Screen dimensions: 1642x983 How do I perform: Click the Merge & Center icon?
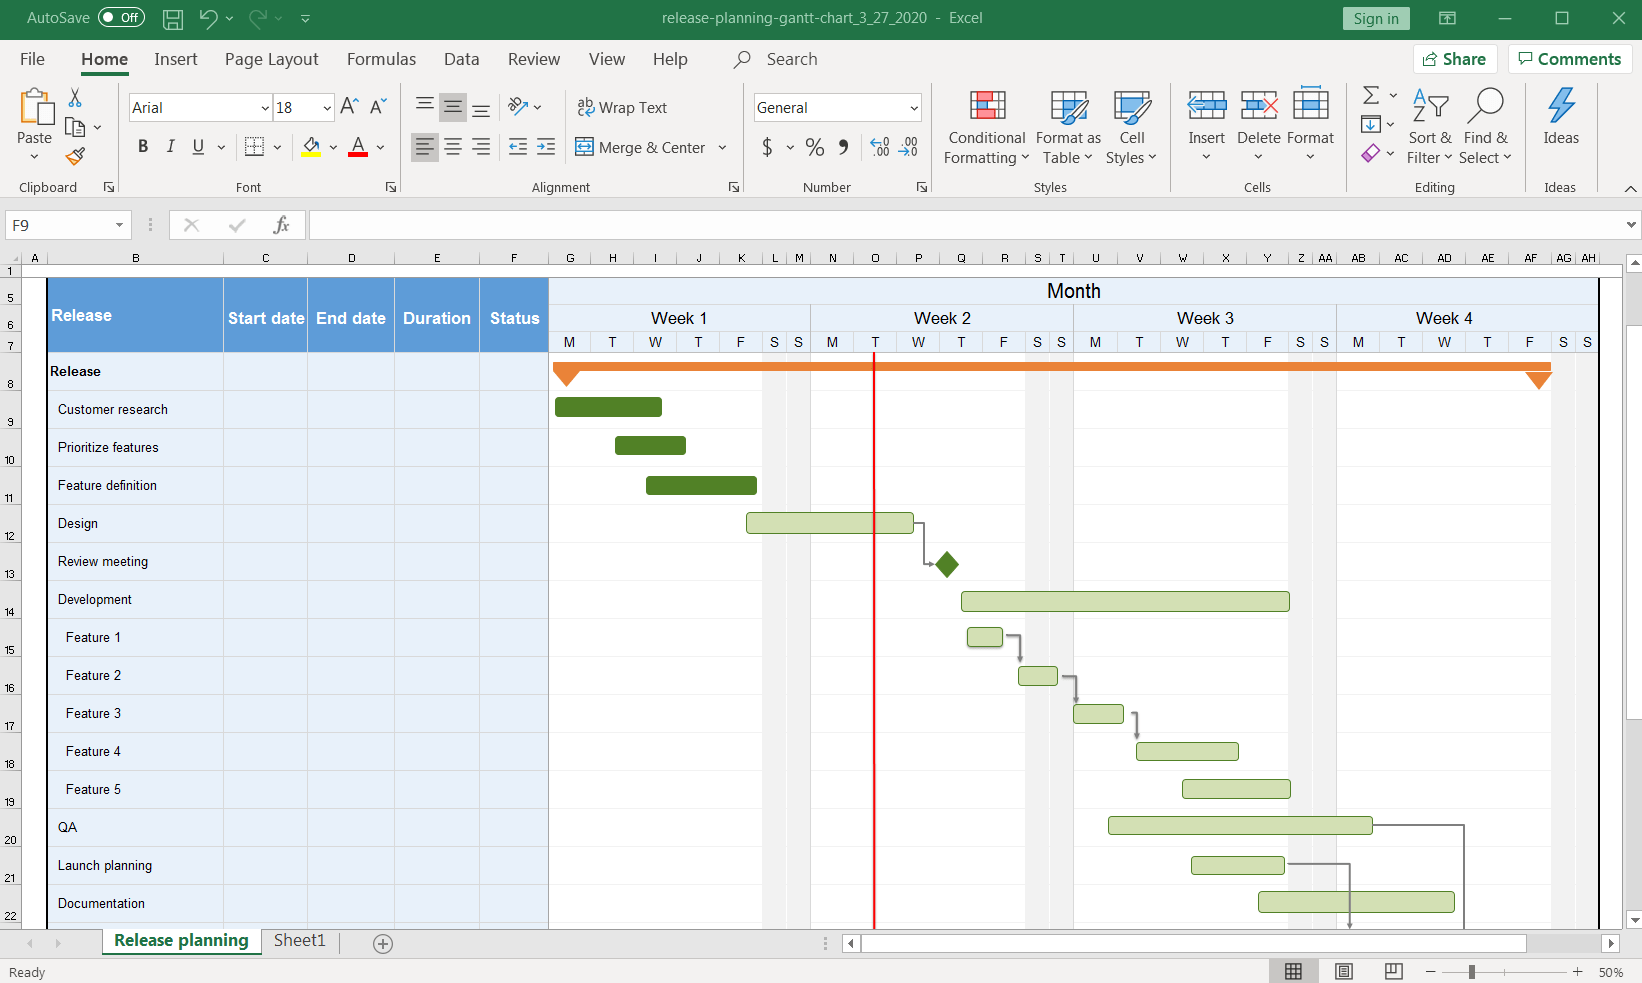[x=585, y=147]
